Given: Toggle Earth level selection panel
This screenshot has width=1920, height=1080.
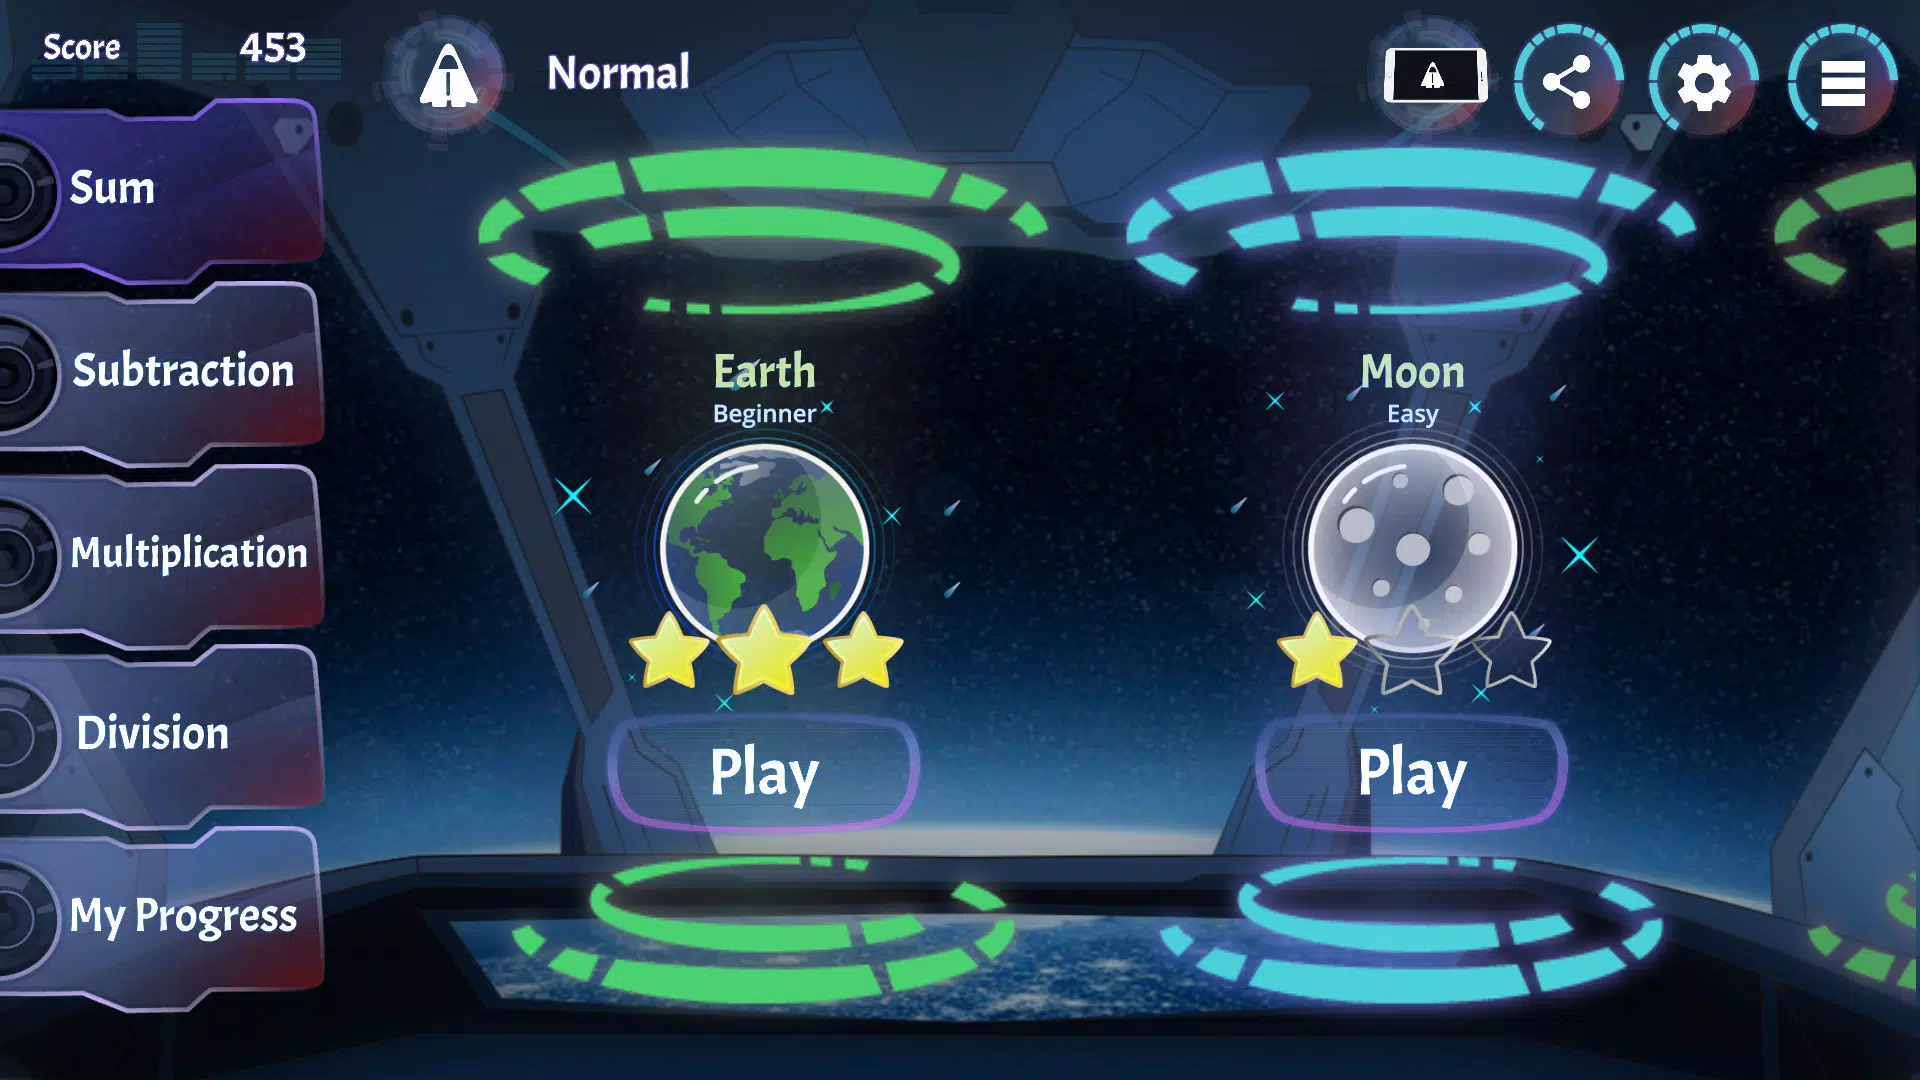Looking at the screenshot, I should (764, 554).
